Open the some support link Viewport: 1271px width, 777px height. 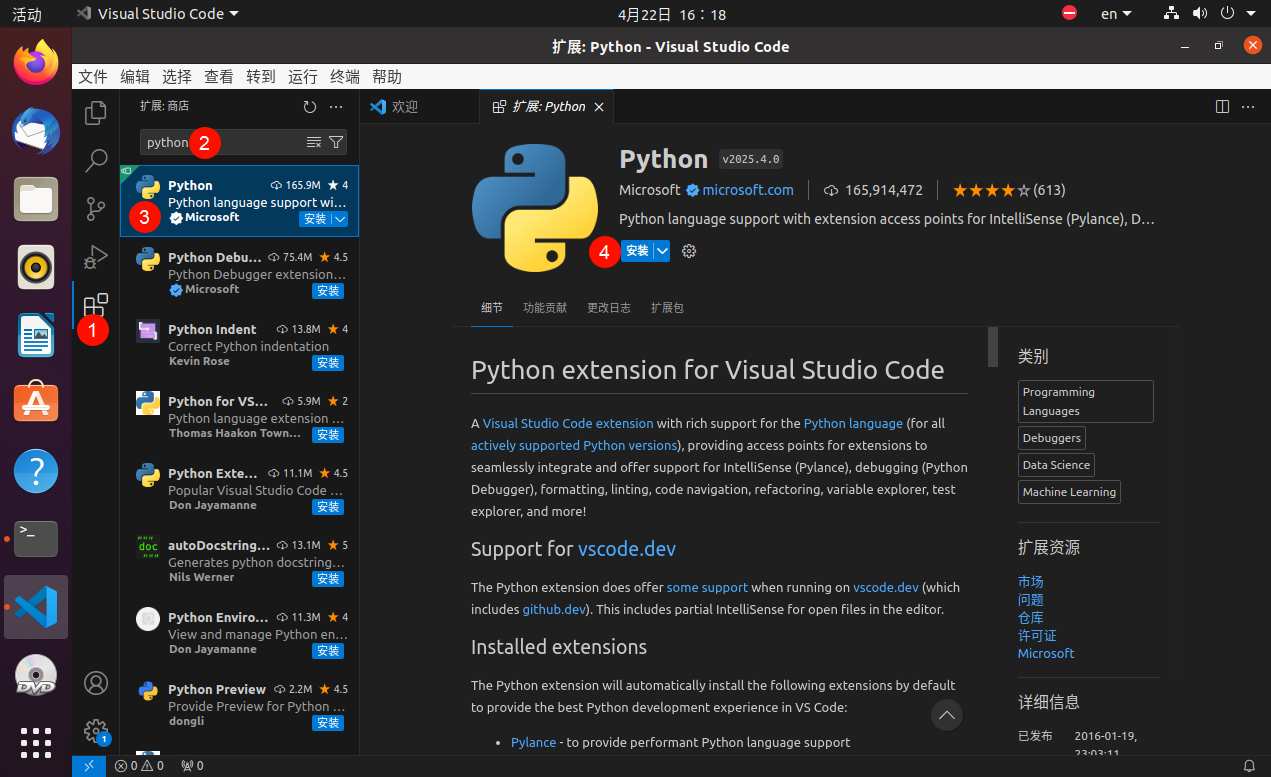click(707, 587)
